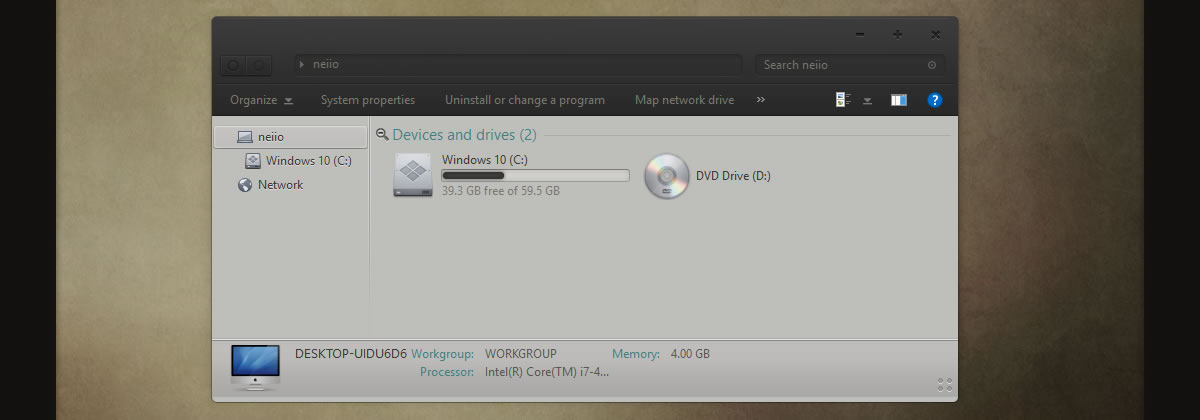Open the view options dropdown arrow

pyautogui.click(x=867, y=100)
